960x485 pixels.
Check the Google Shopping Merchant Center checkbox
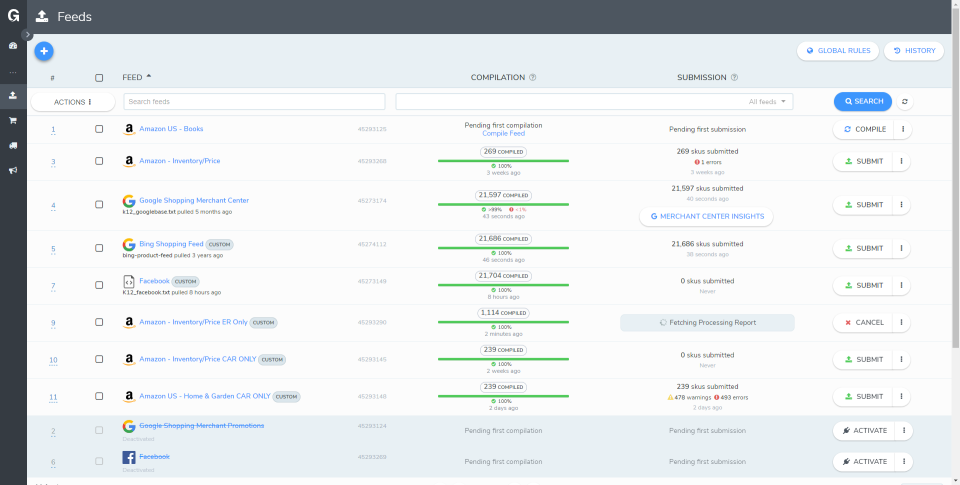point(99,205)
